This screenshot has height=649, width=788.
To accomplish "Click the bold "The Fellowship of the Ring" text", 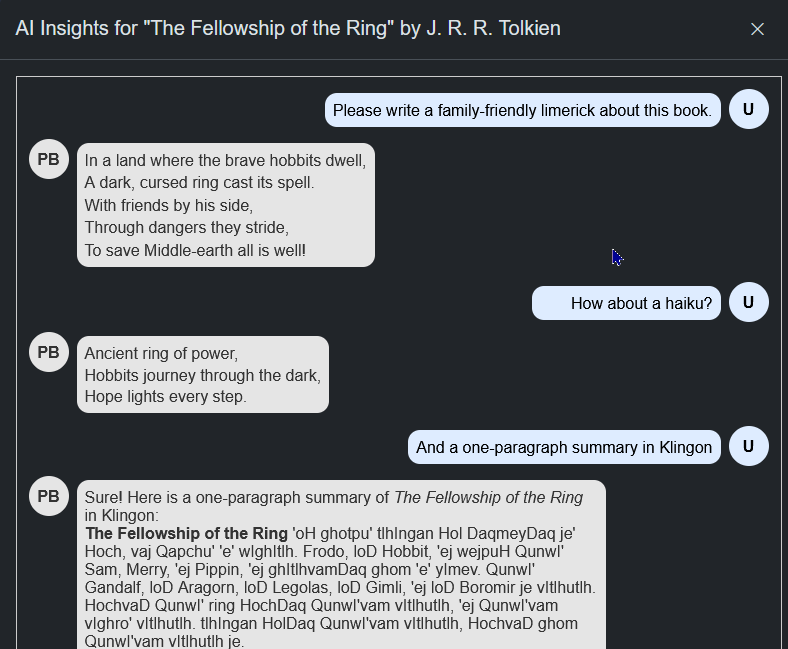I will (x=187, y=534).
